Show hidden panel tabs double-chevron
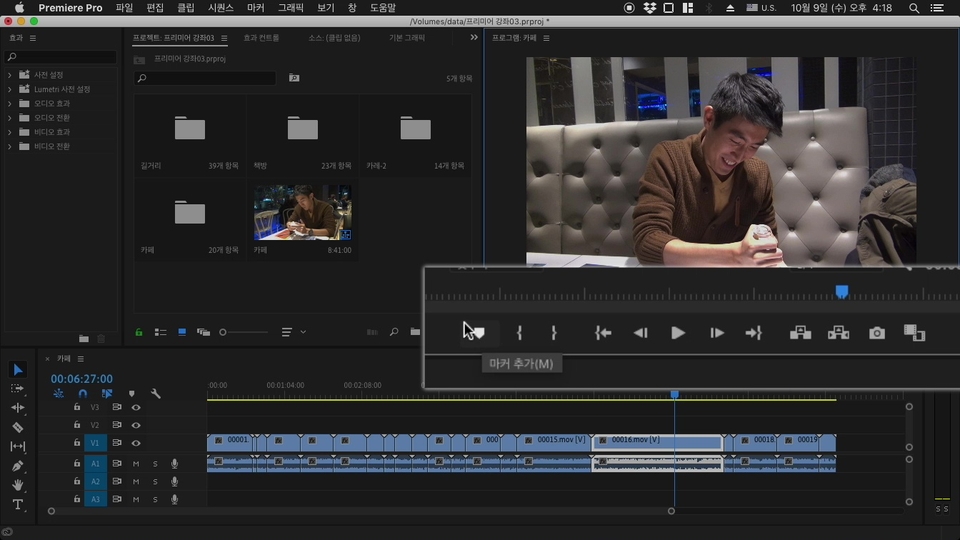Viewport: 960px width, 540px height. [474, 37]
